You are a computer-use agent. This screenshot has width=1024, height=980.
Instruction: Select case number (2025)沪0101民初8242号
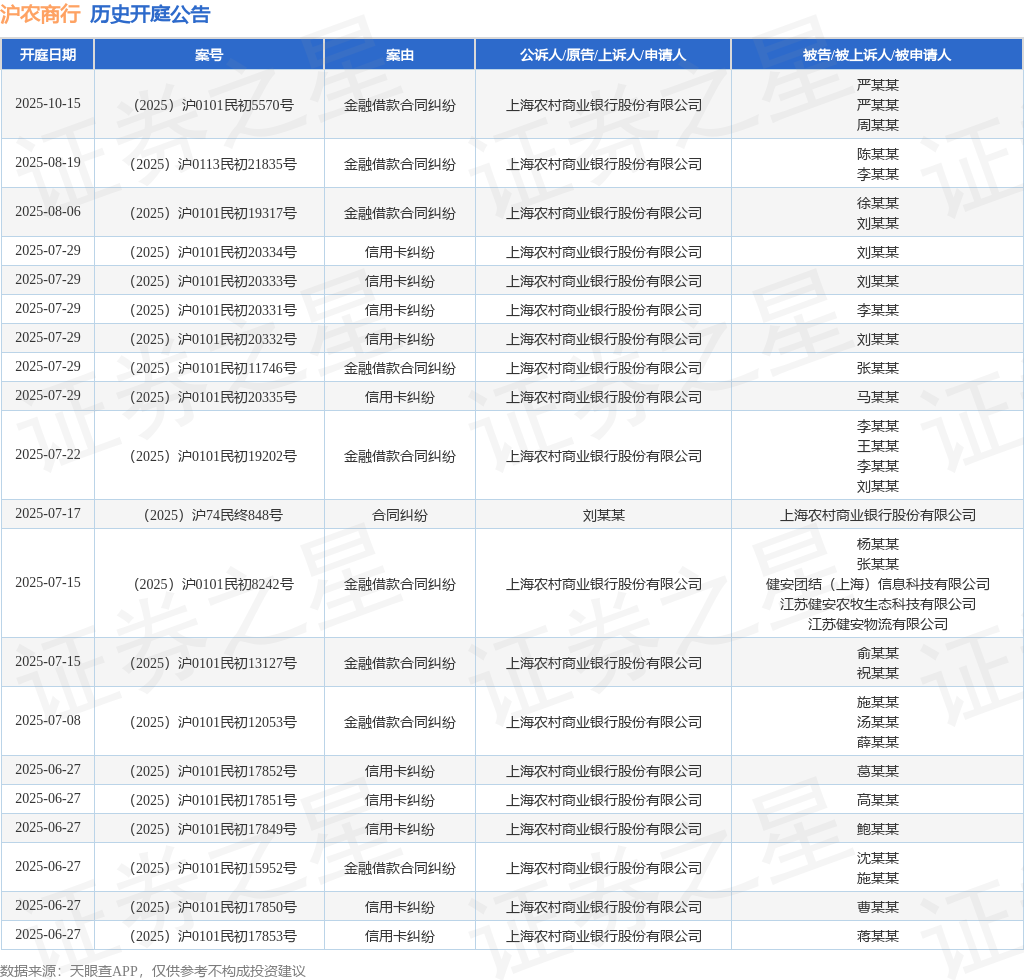[x=214, y=584]
